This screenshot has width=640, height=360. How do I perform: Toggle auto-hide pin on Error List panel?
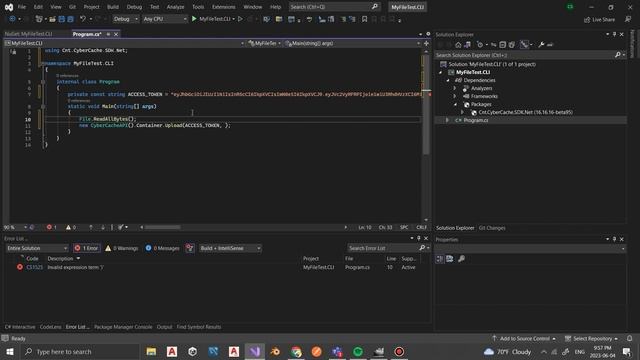(419, 238)
